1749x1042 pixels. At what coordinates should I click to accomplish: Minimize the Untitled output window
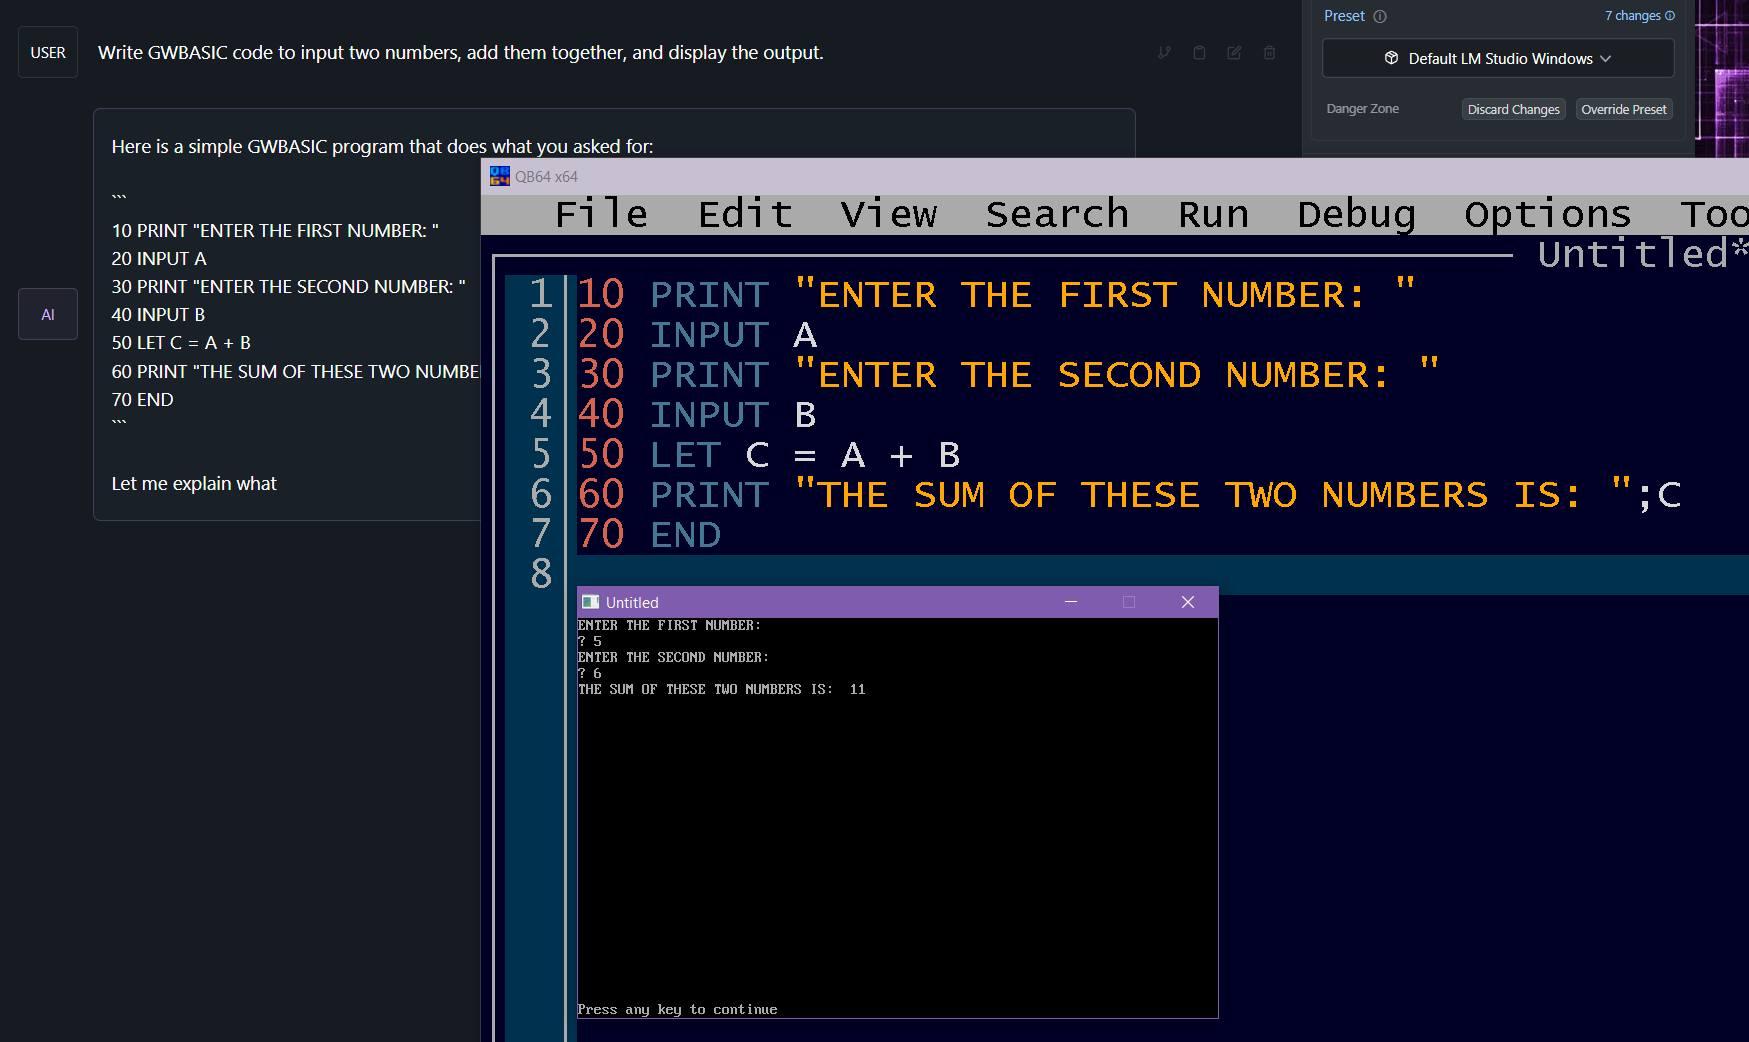1071,602
